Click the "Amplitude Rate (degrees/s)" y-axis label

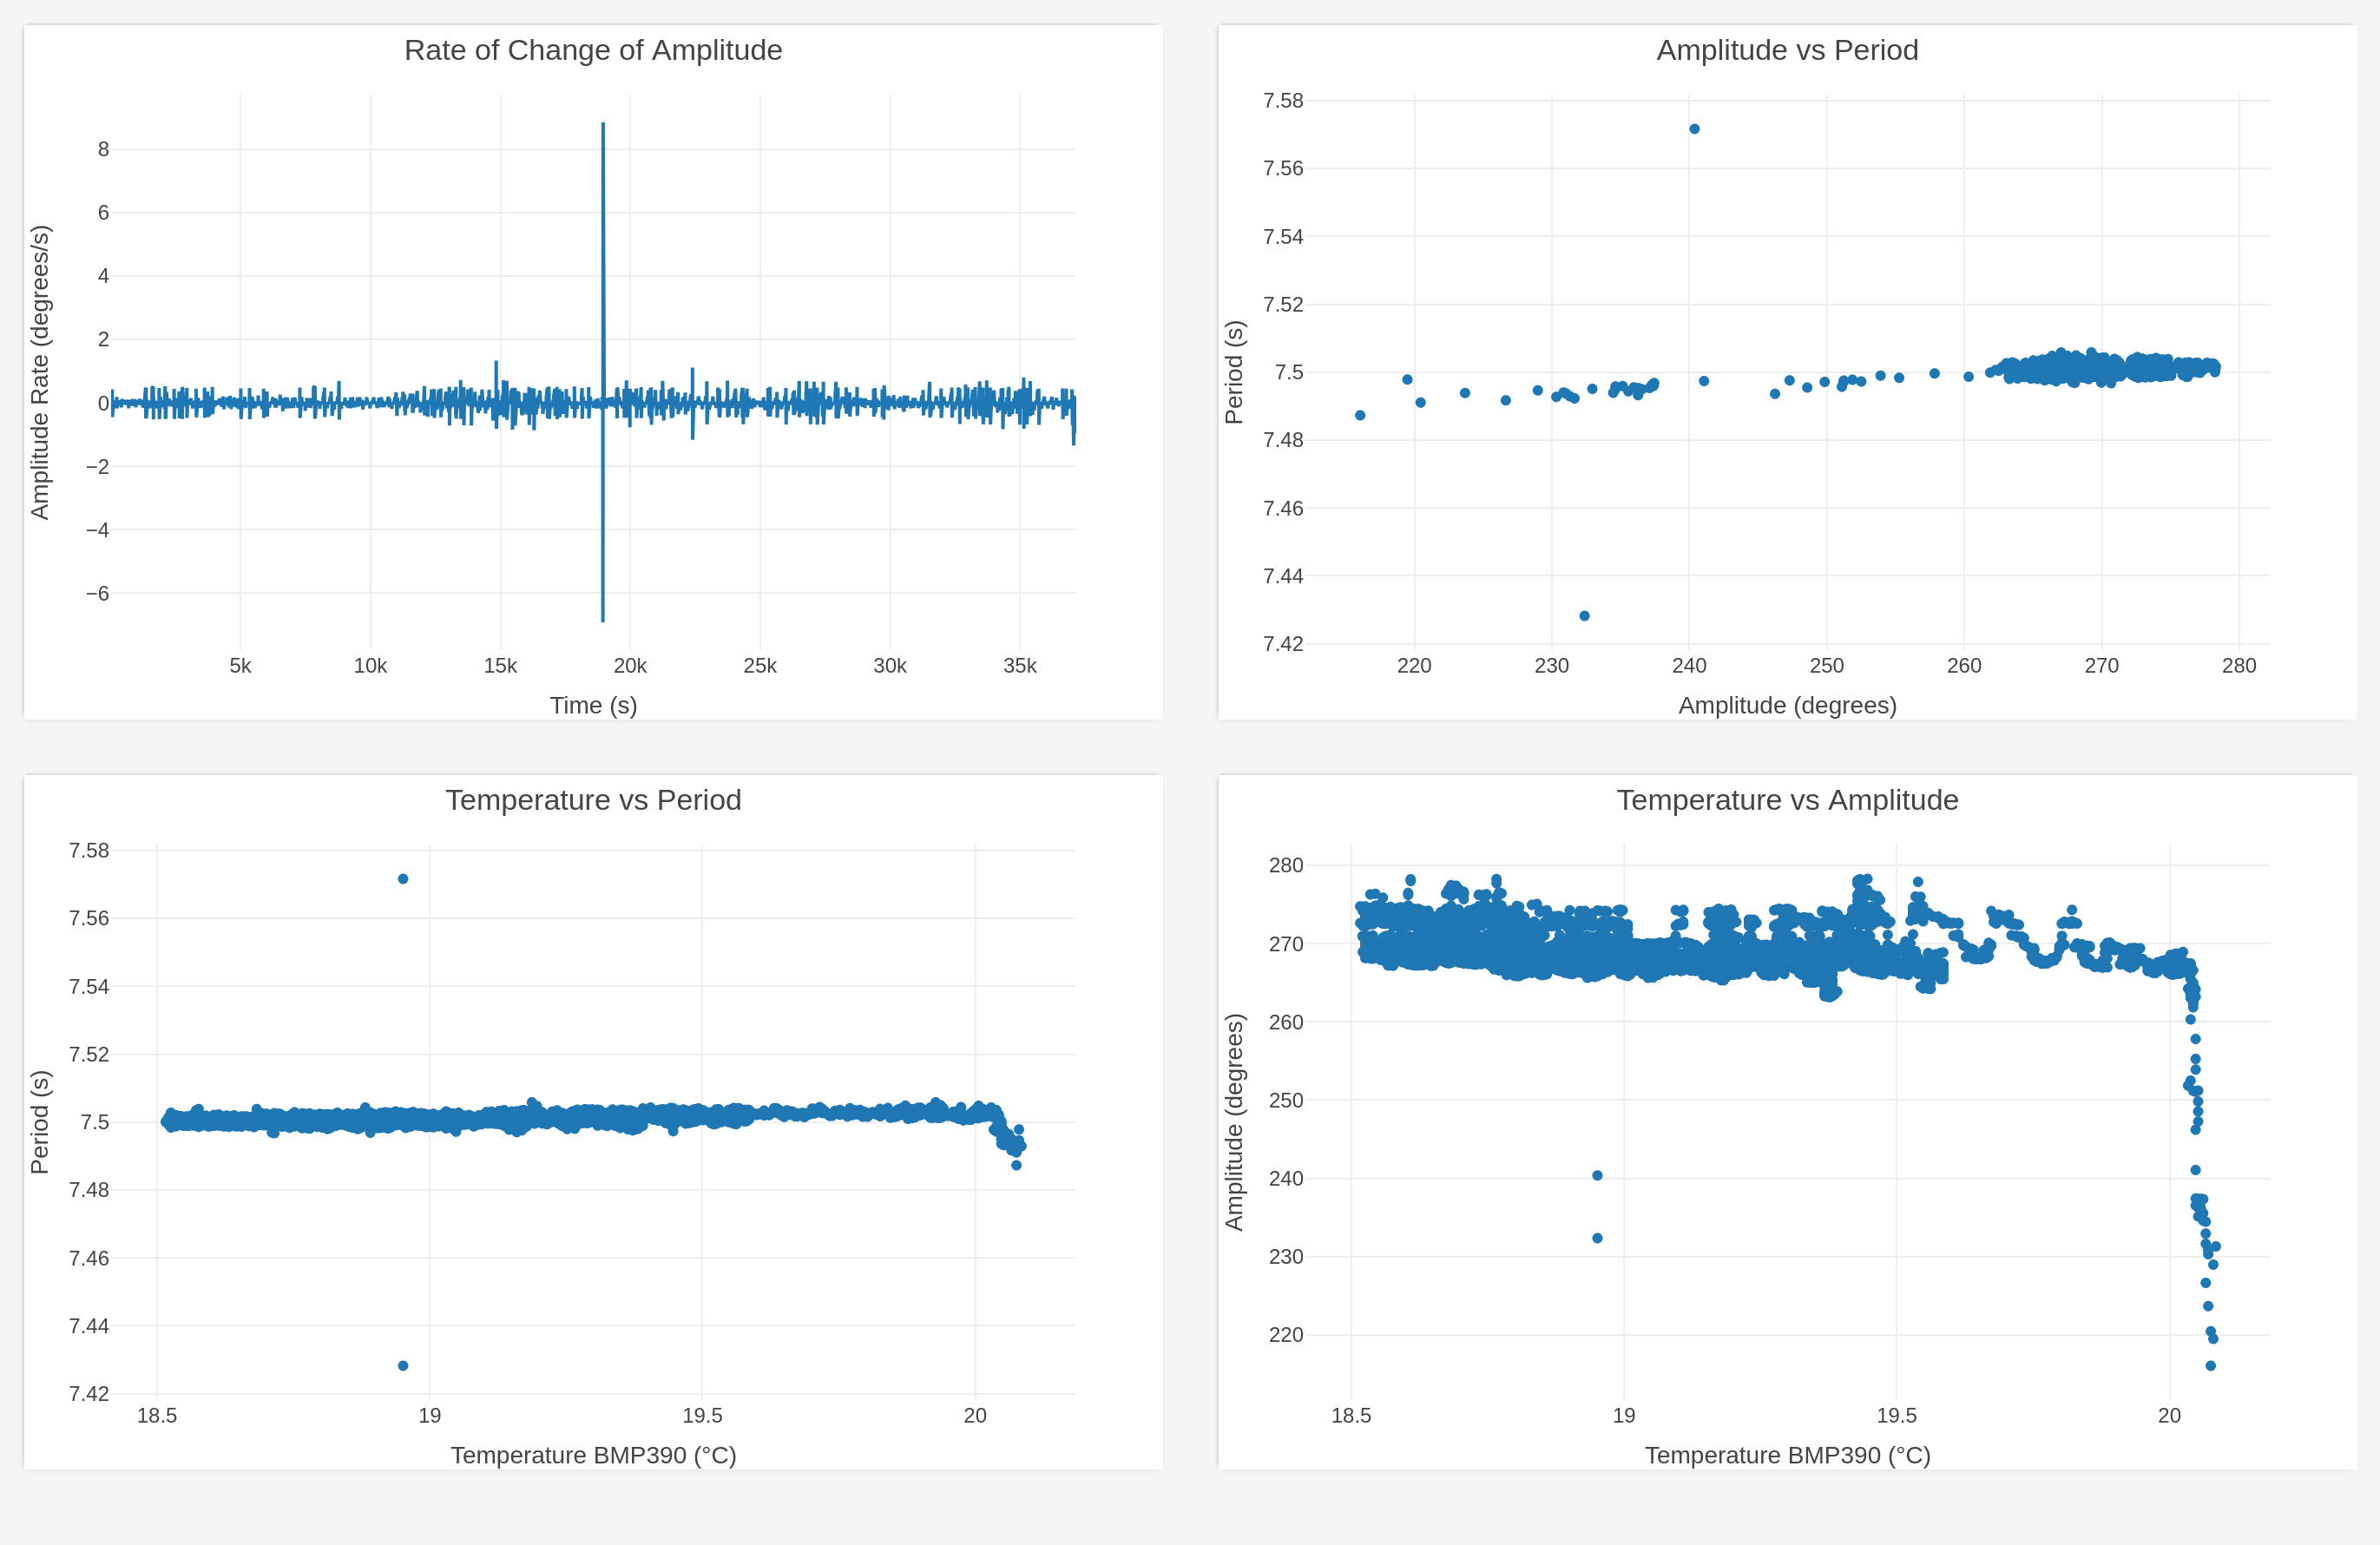[39, 372]
